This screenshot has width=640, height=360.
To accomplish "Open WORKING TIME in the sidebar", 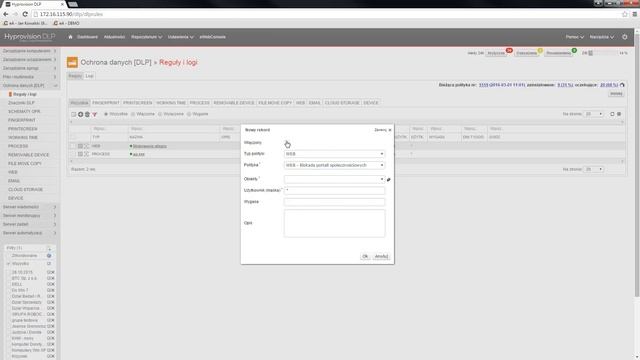I will (x=23, y=138).
